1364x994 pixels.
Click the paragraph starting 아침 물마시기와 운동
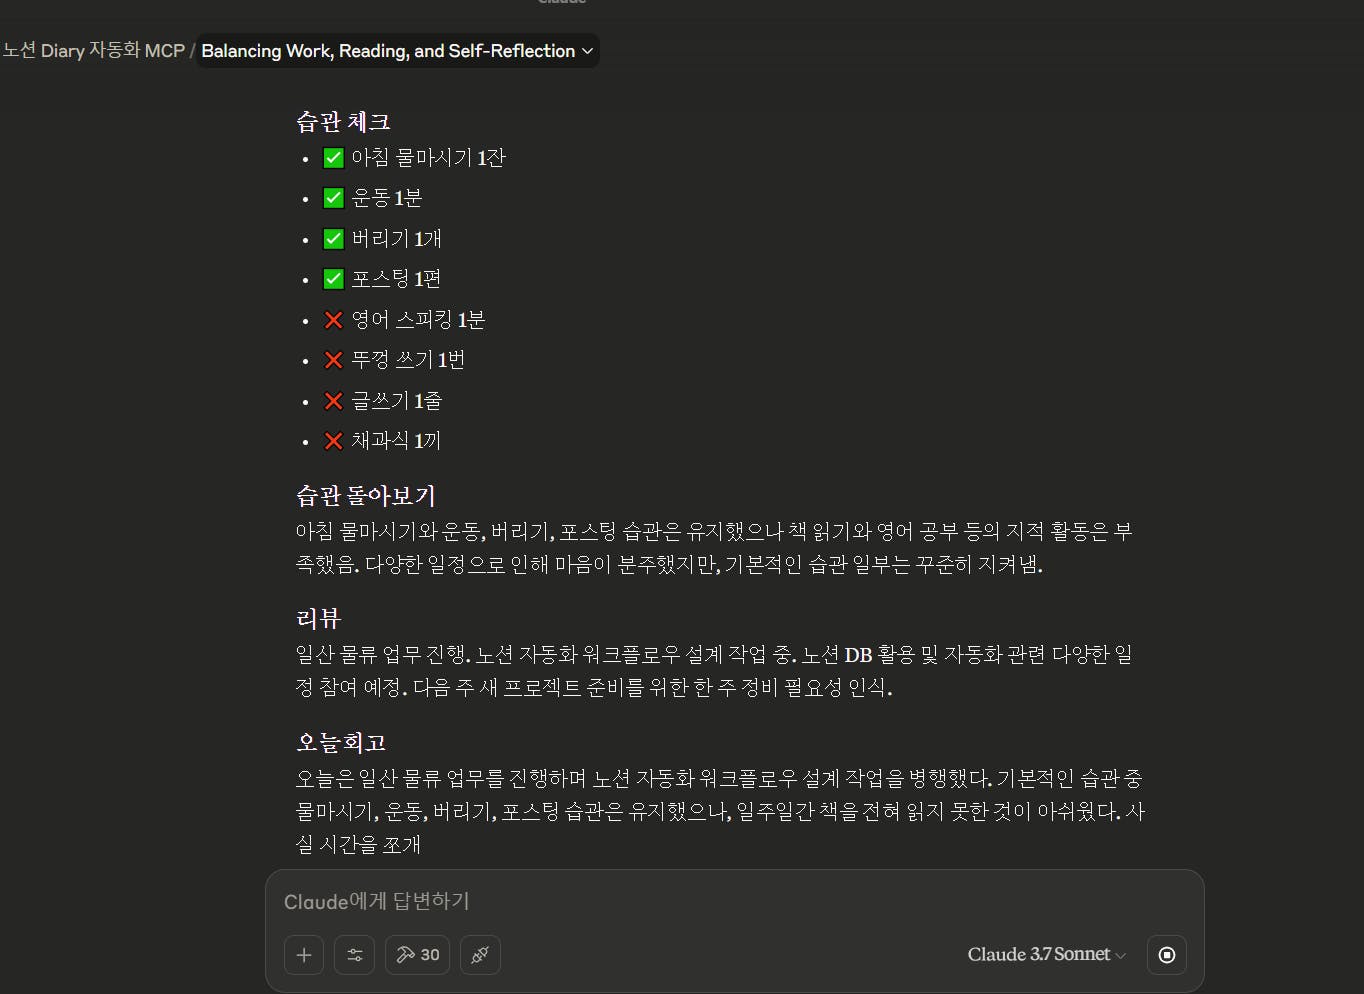[x=714, y=548]
